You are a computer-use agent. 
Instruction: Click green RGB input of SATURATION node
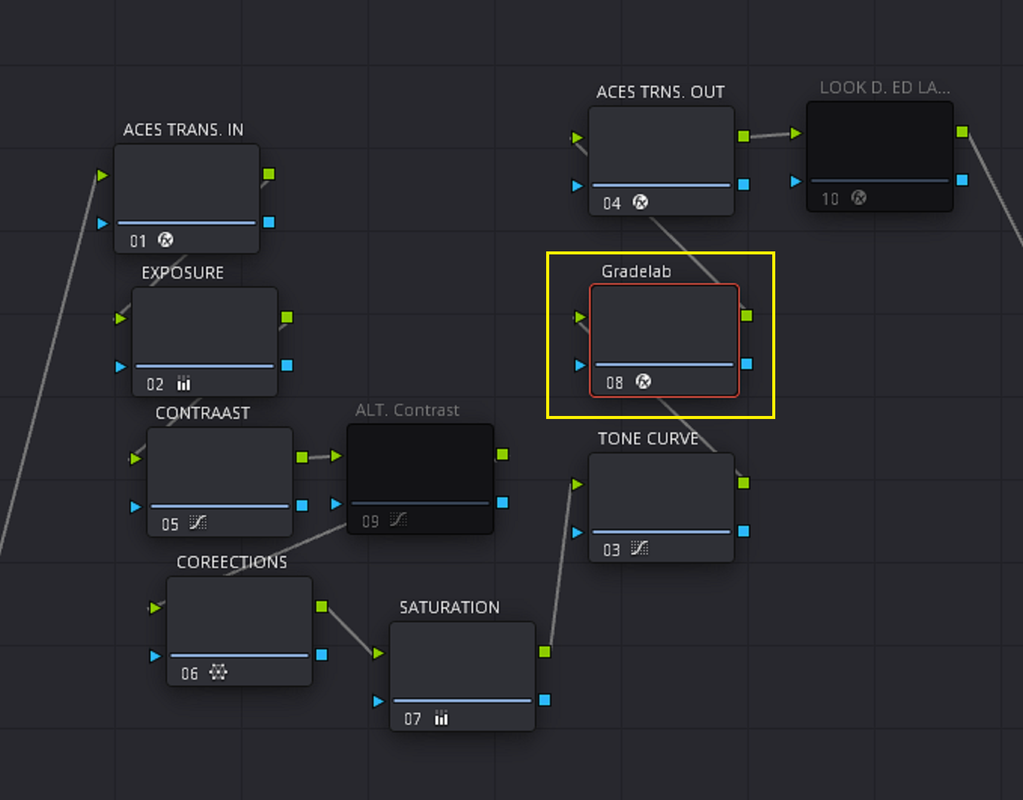pyautogui.click(x=378, y=653)
